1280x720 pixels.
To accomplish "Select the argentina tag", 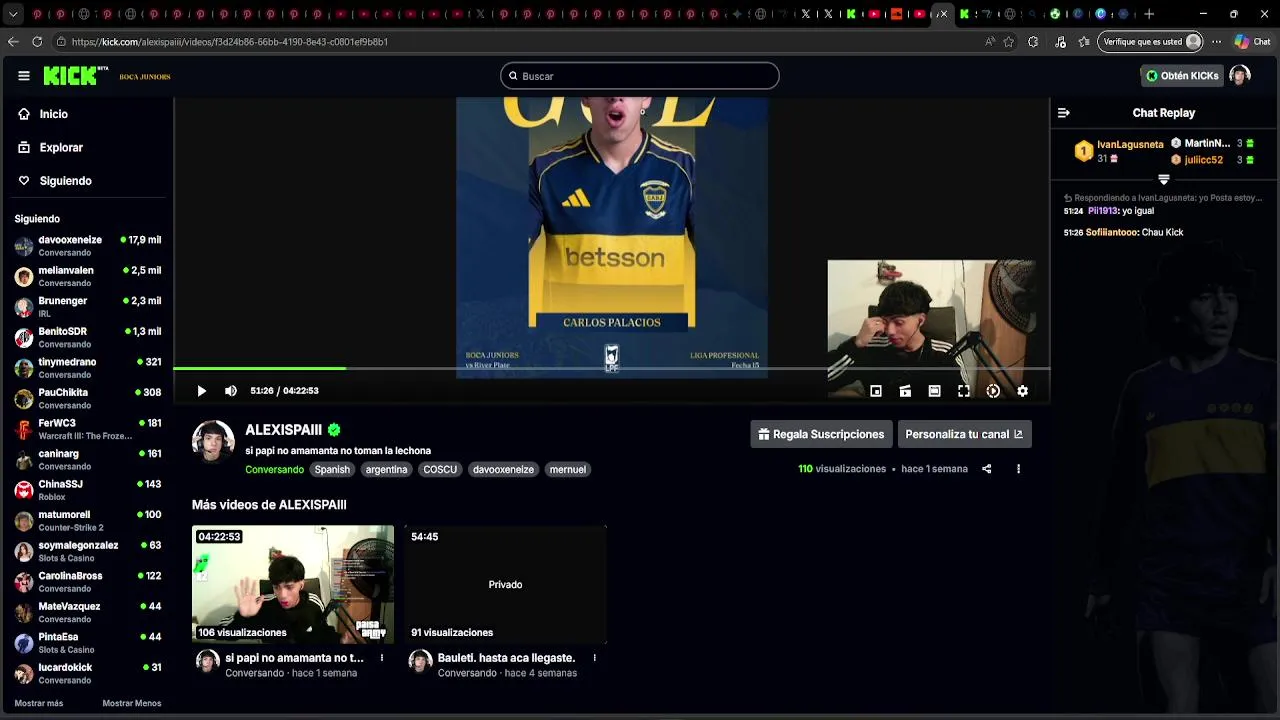I will coord(386,469).
